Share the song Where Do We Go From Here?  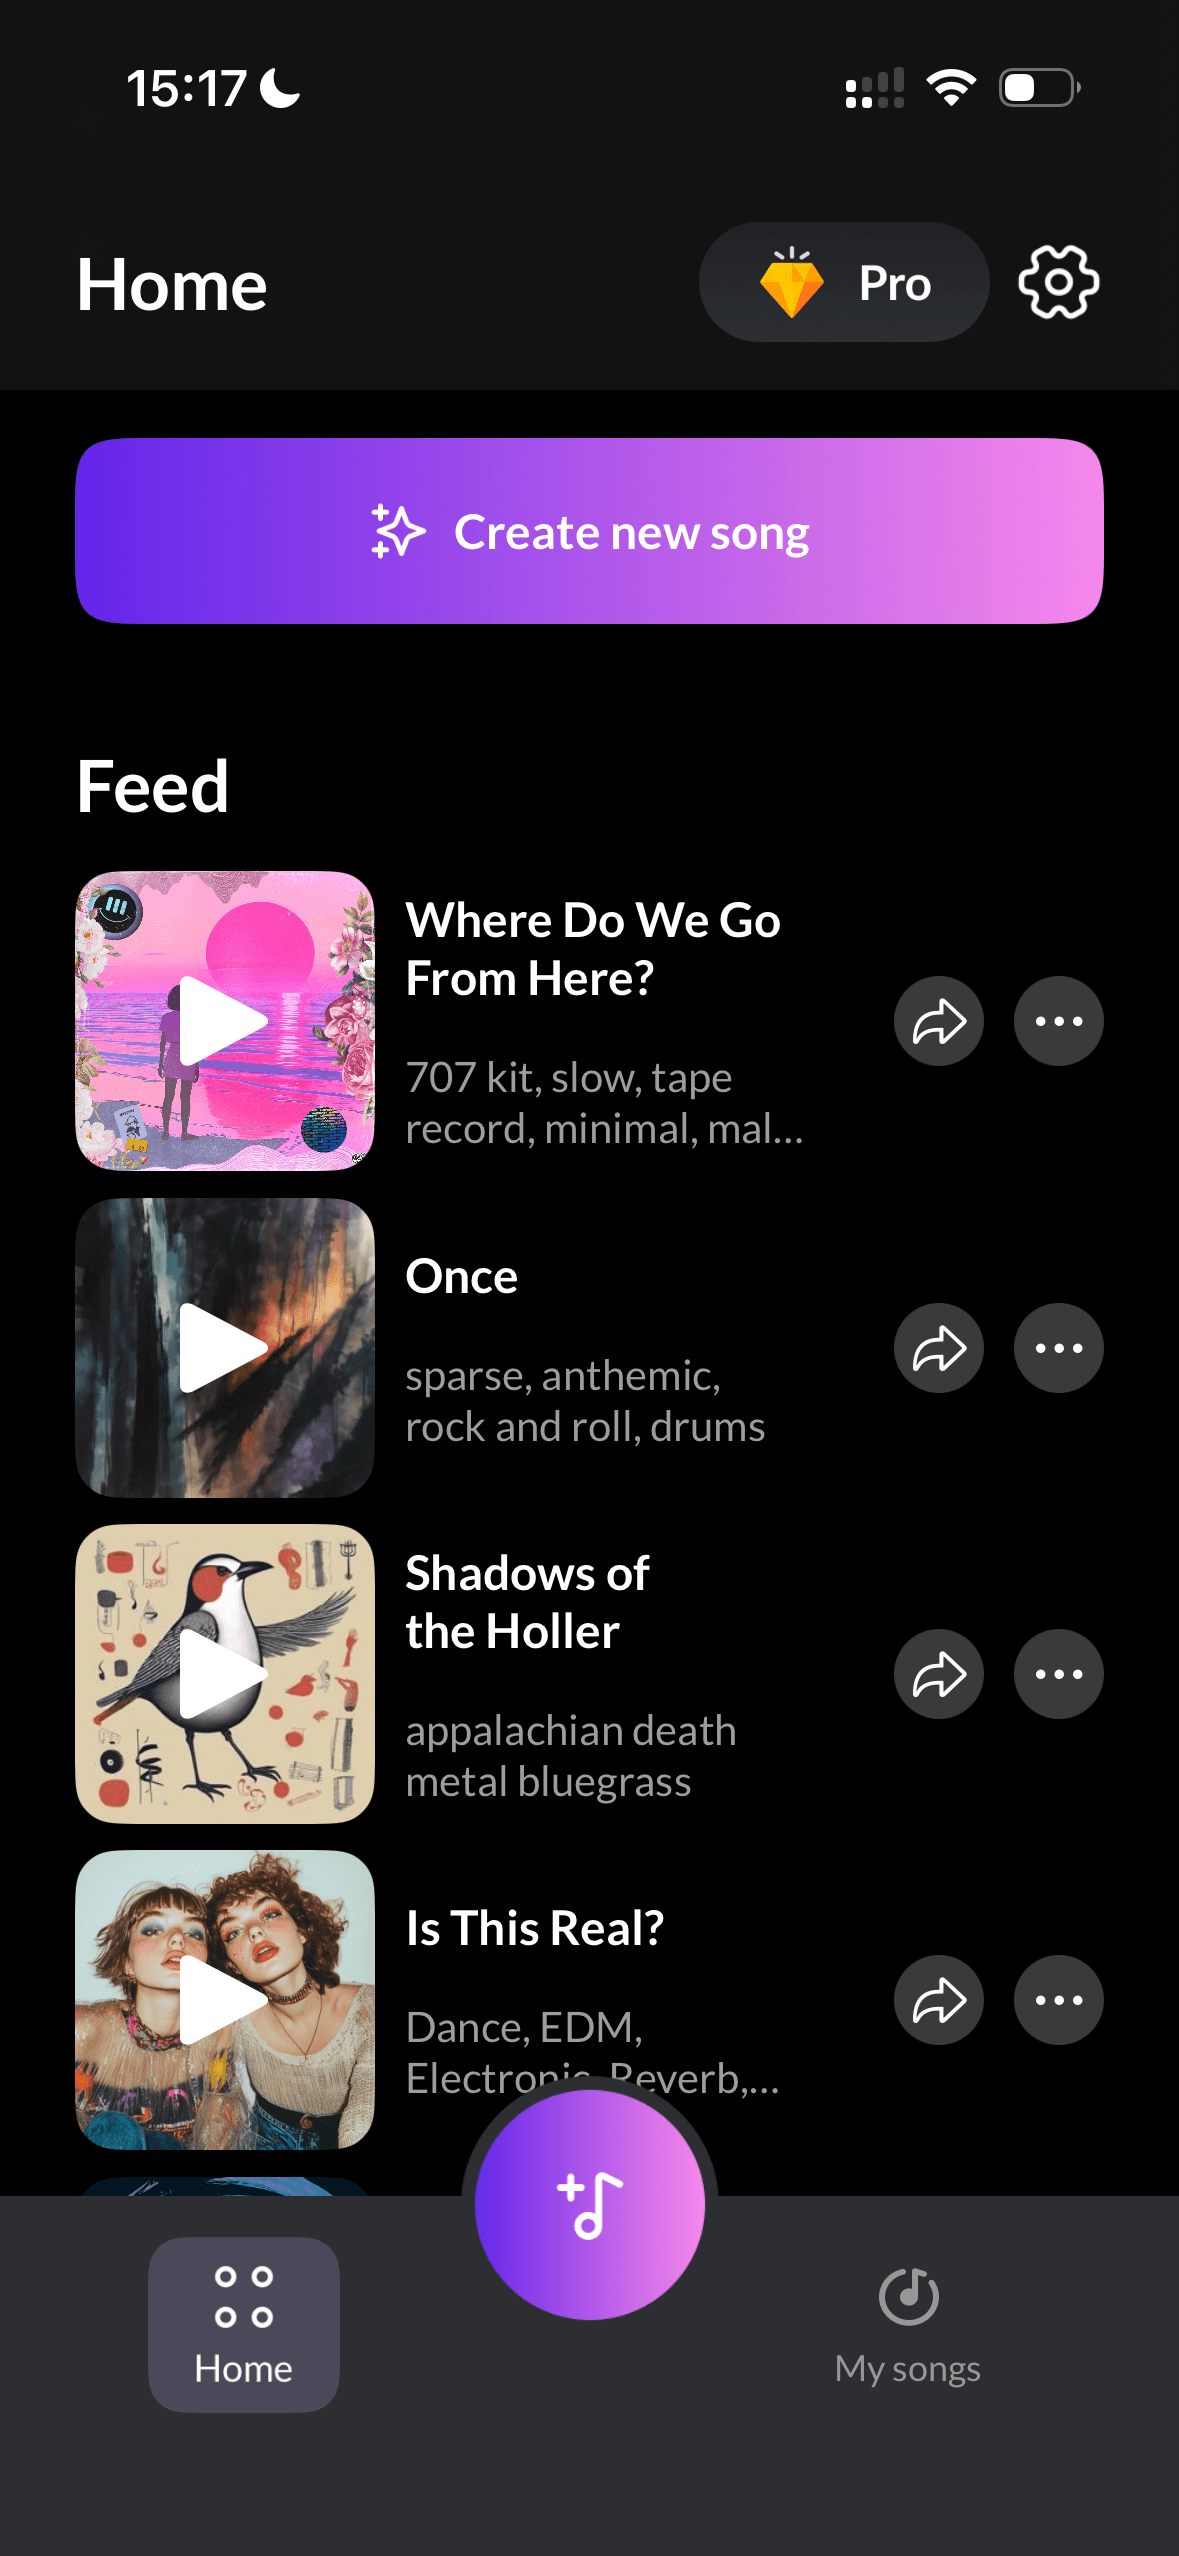pyautogui.click(x=938, y=1021)
